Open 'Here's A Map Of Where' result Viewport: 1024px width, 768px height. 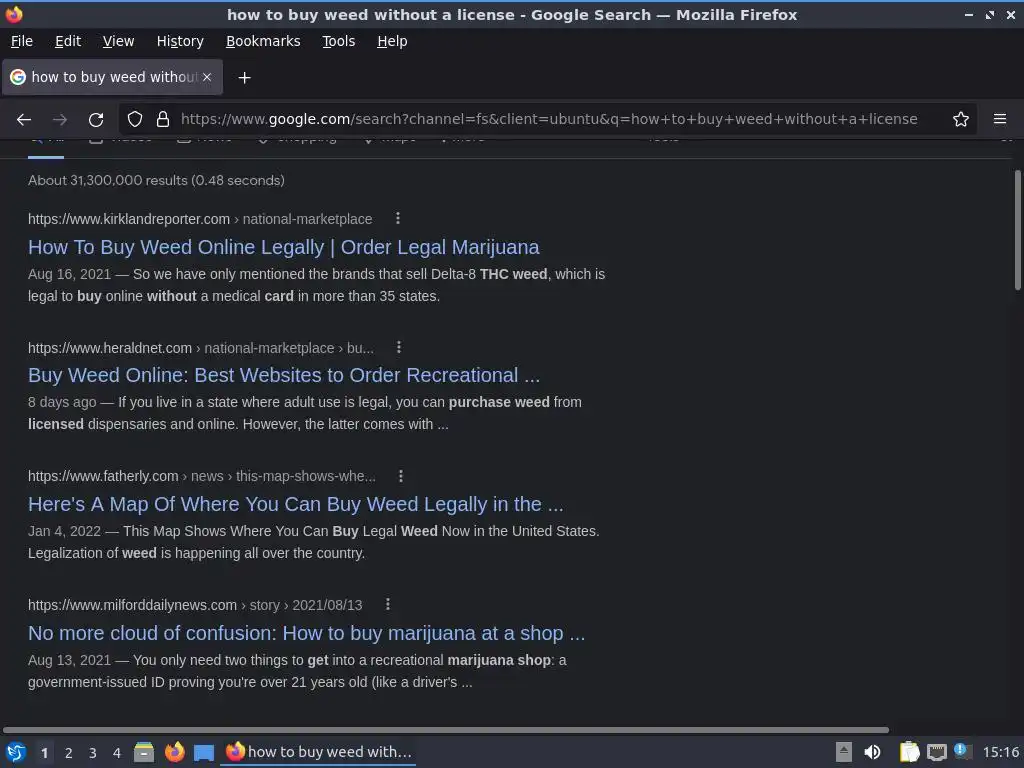pos(295,504)
